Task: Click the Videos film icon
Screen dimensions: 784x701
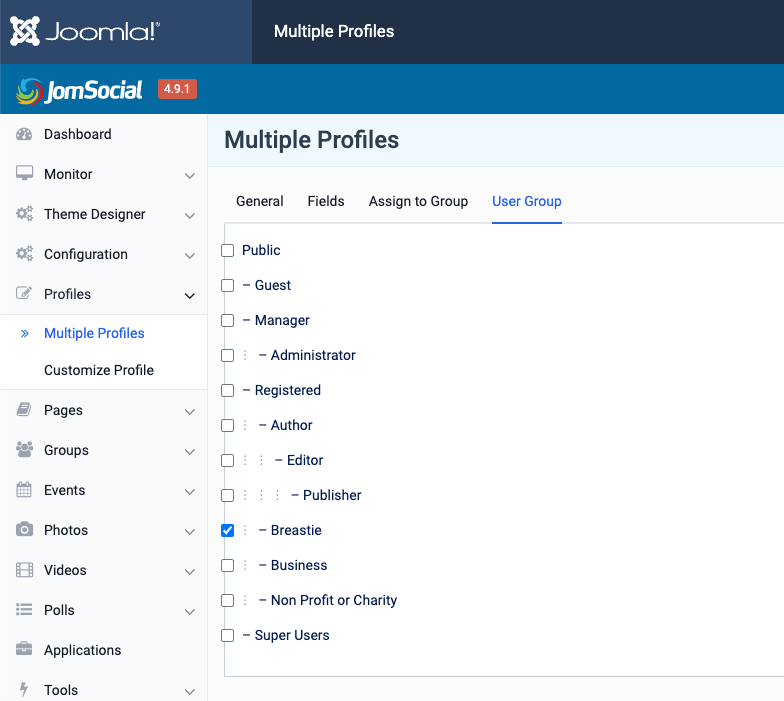Action: (24, 570)
